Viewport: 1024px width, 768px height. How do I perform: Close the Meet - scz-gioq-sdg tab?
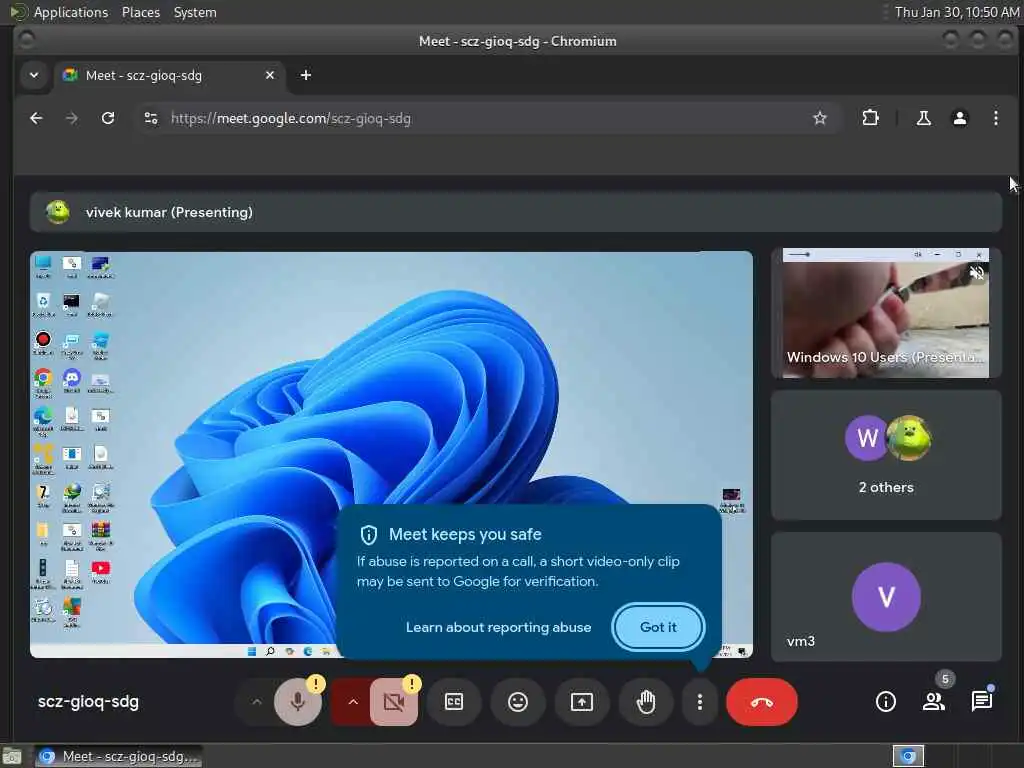pos(270,76)
